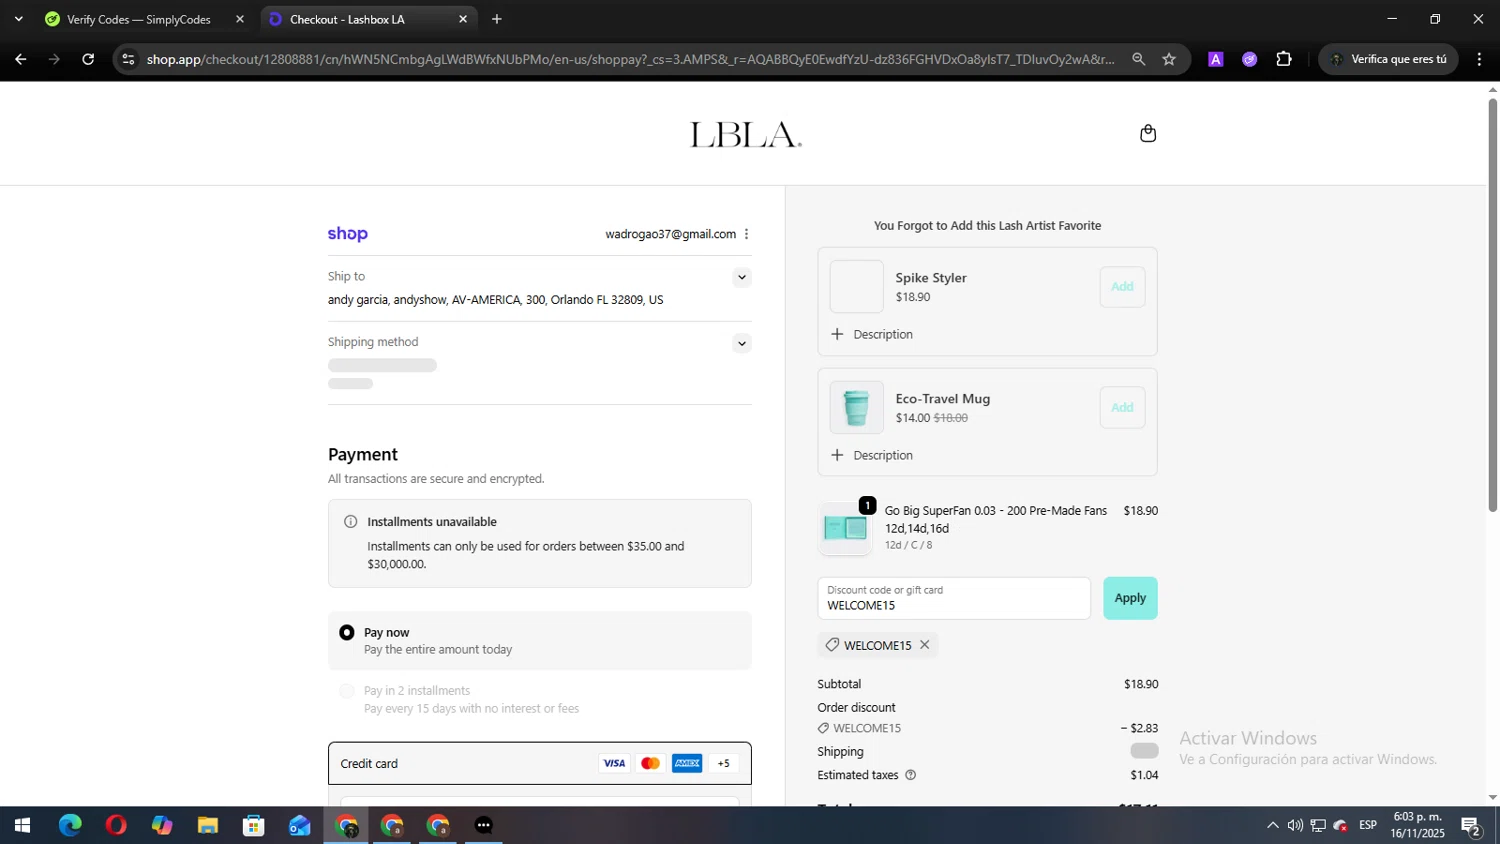Click the Visa card icon
Viewport: 1500px width, 844px height.
click(x=614, y=763)
